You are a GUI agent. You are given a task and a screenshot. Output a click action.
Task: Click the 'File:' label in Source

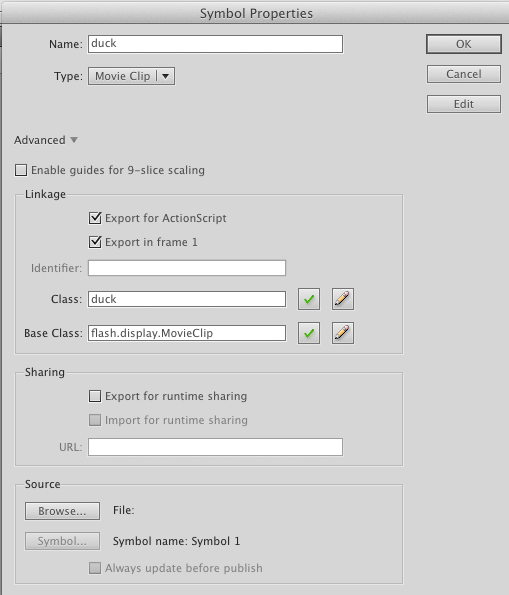pos(124,510)
